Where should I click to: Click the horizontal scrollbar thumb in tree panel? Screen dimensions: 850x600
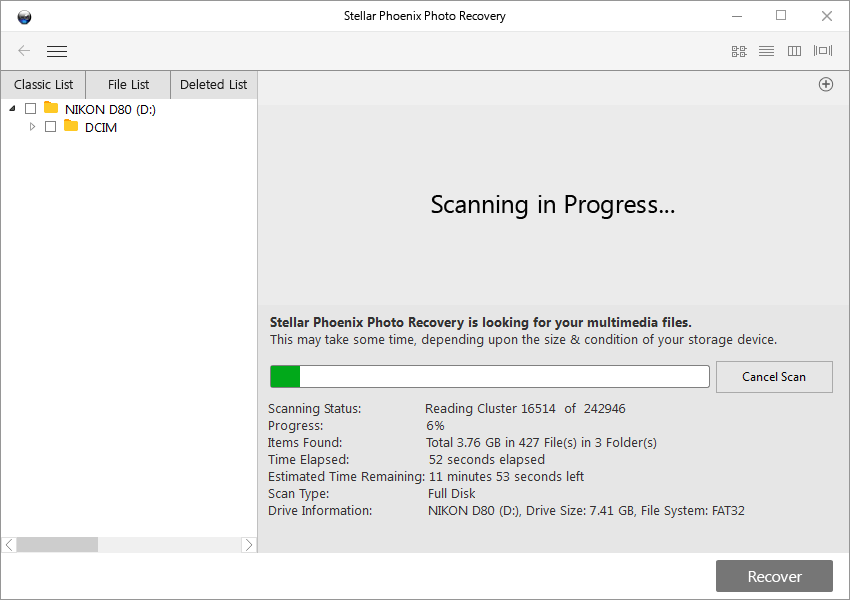57,545
